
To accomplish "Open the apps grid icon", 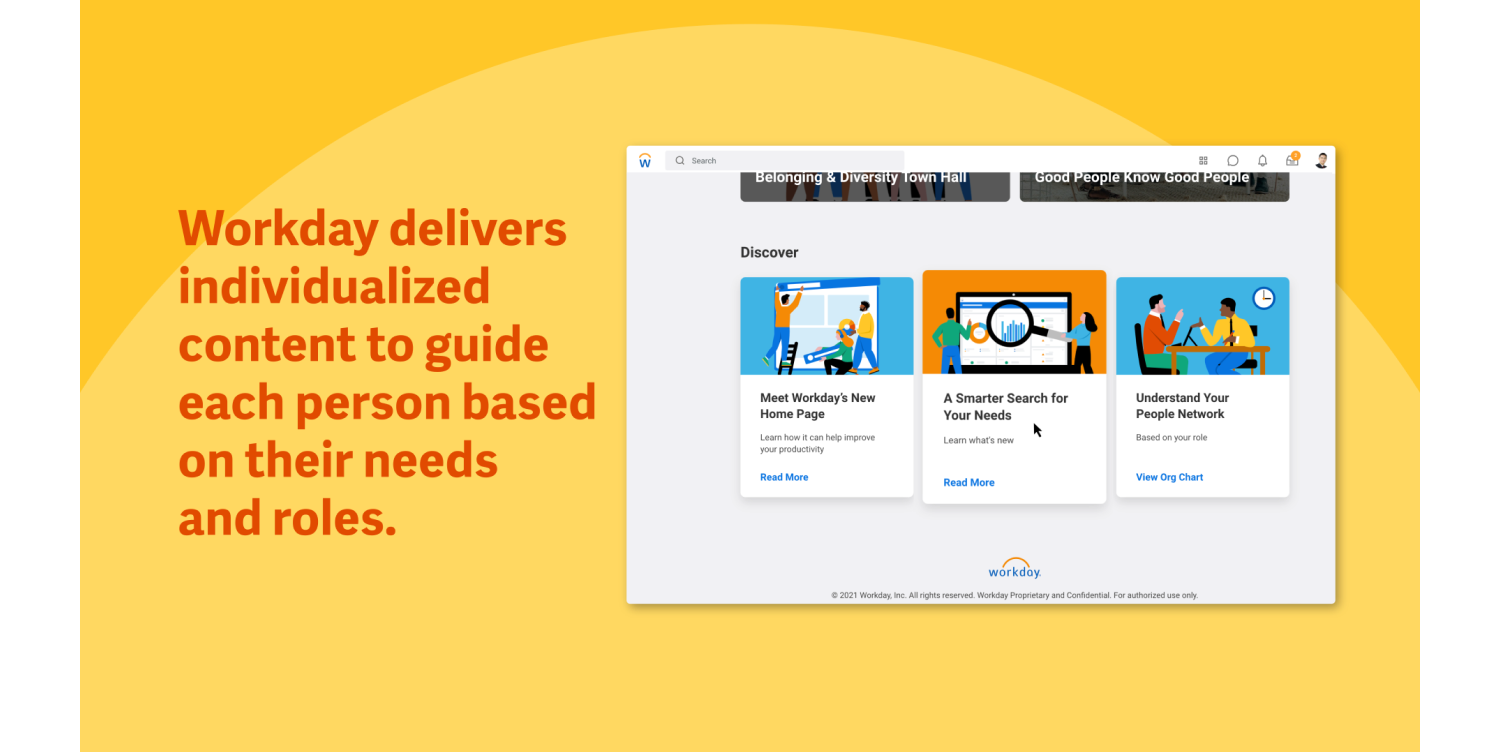I will [1203, 160].
